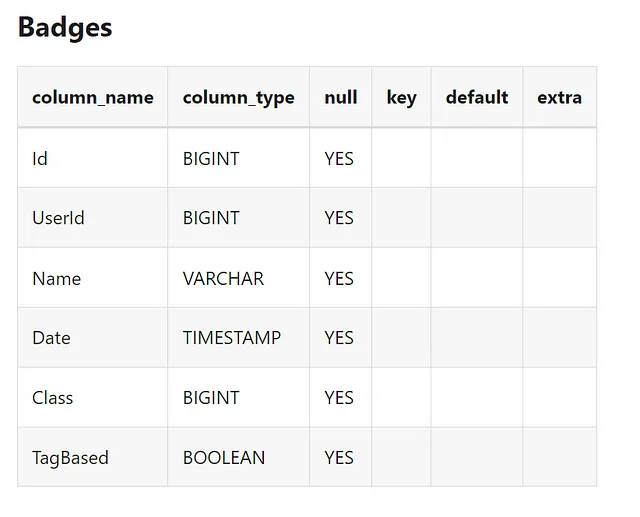Screen dimensions: 640x517
Task: Select the Id cell
Action: coord(93,158)
